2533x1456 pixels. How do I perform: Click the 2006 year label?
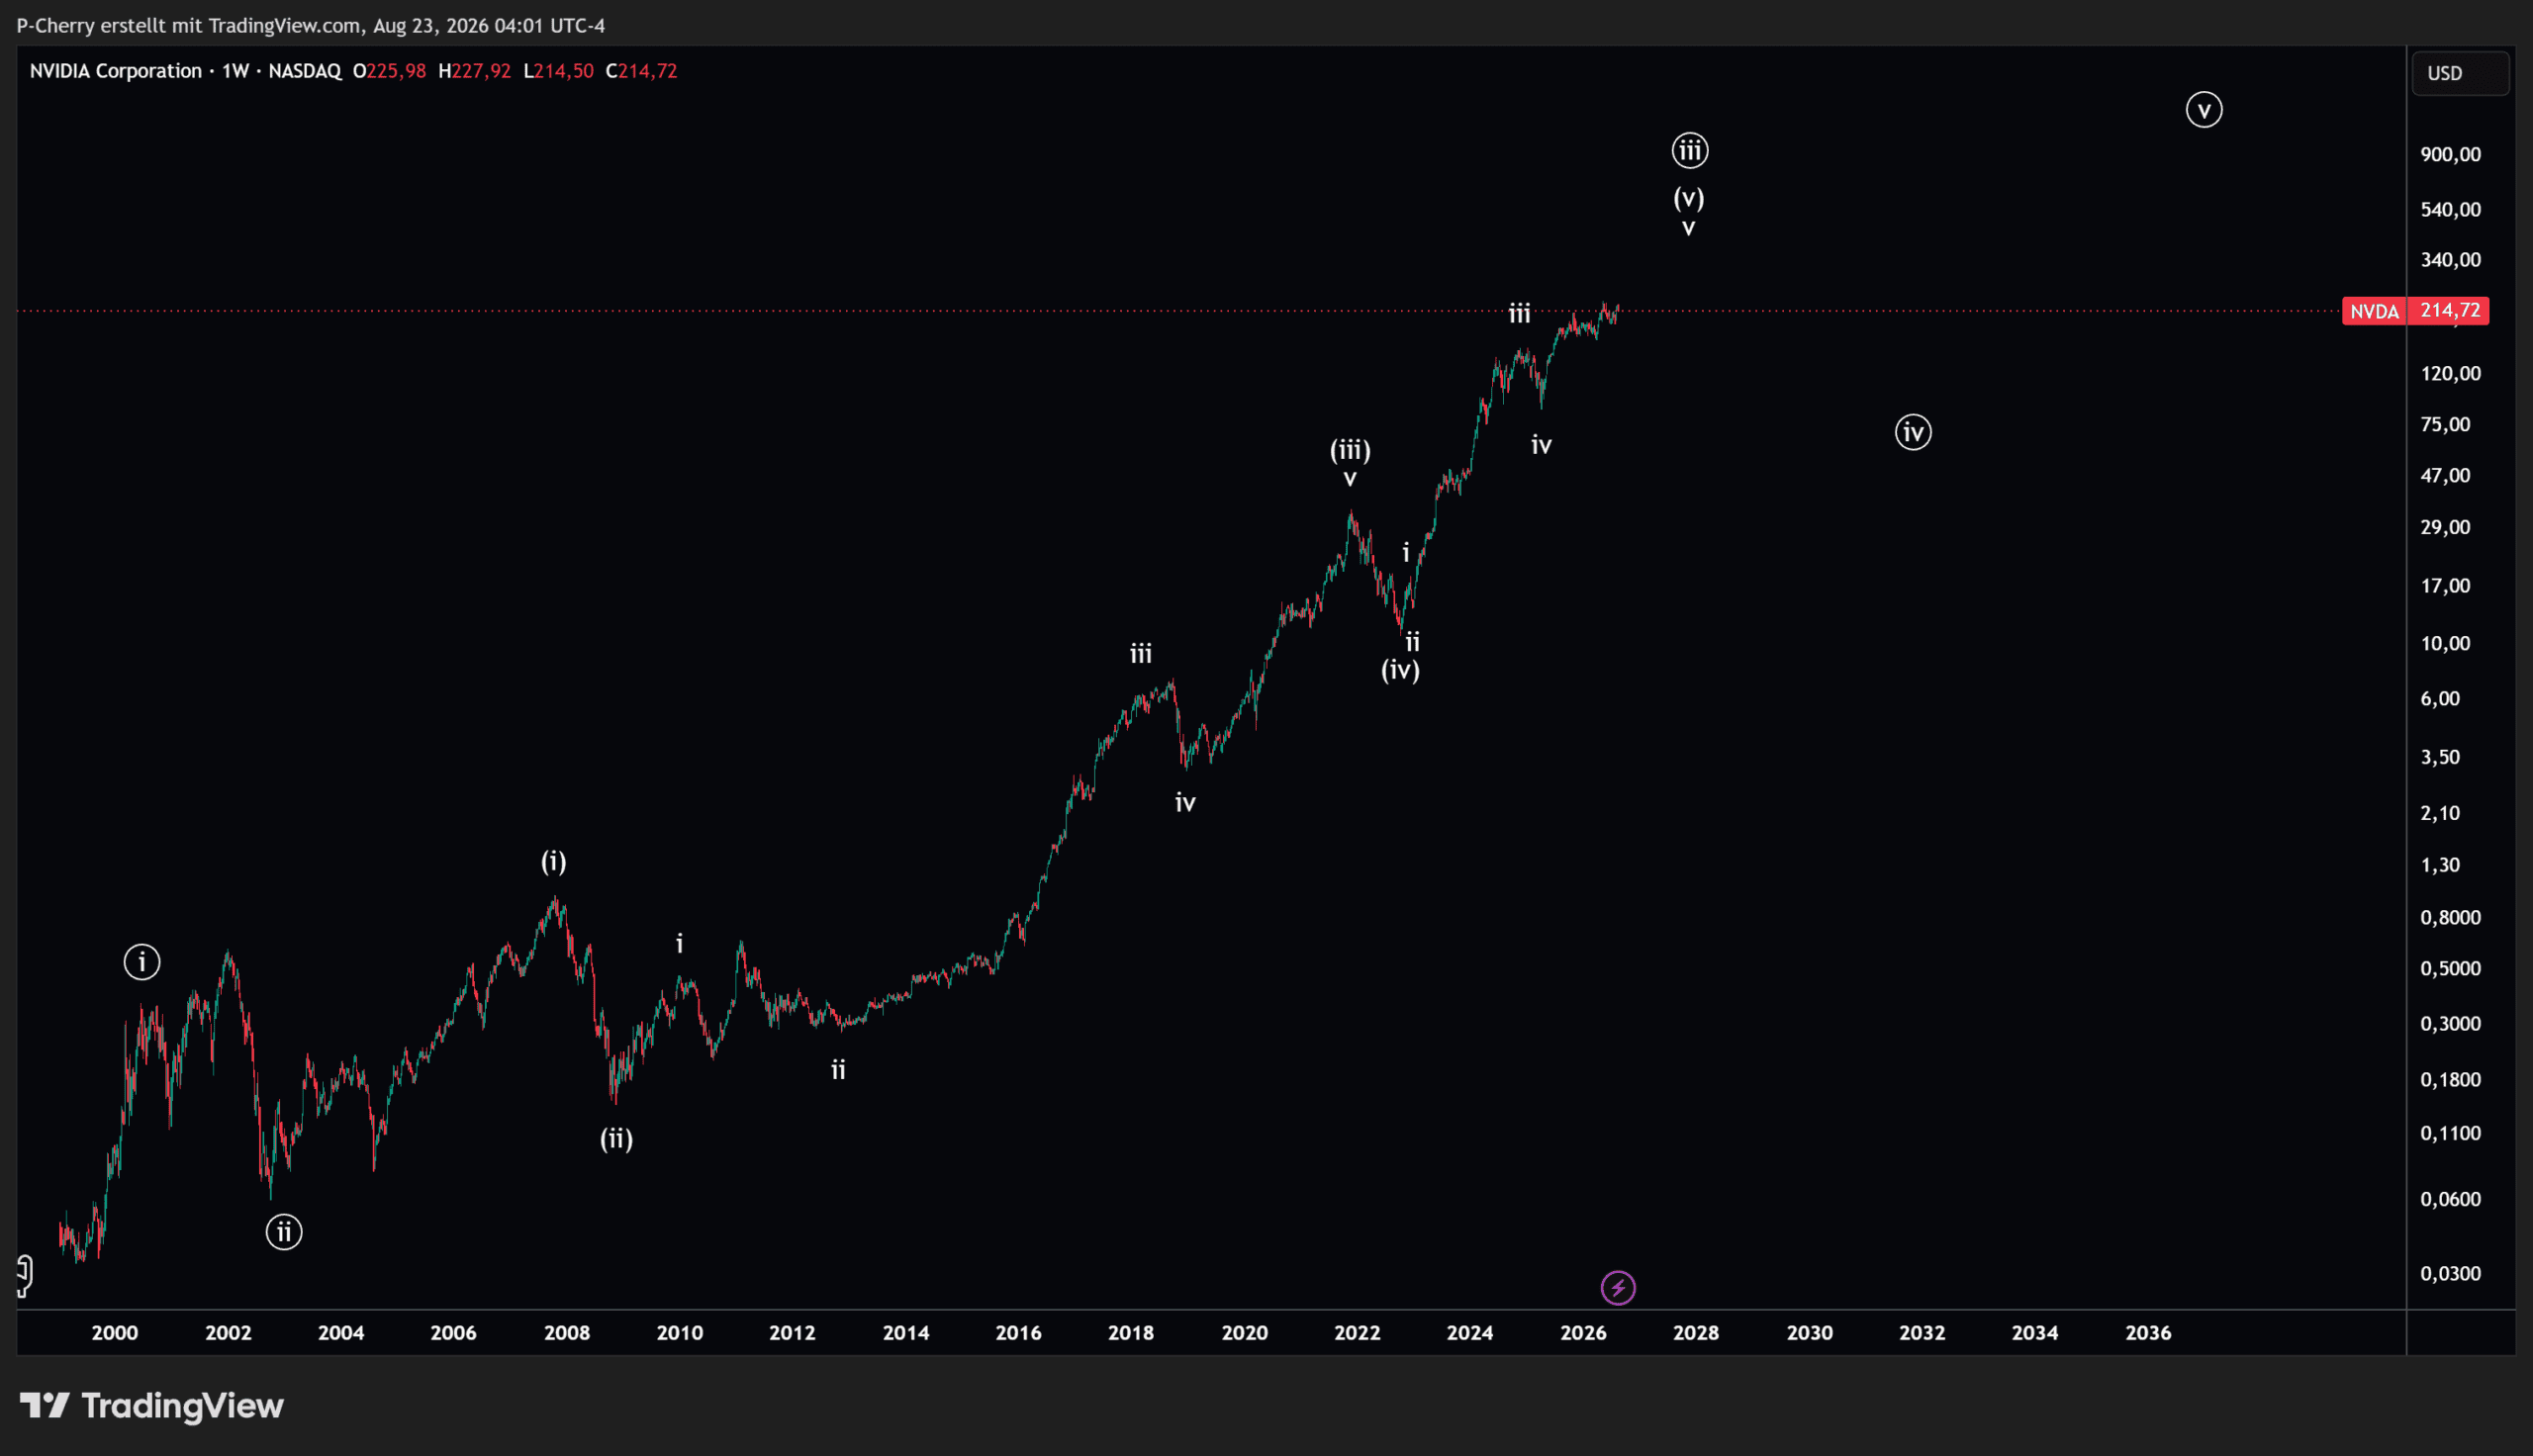click(x=453, y=1333)
